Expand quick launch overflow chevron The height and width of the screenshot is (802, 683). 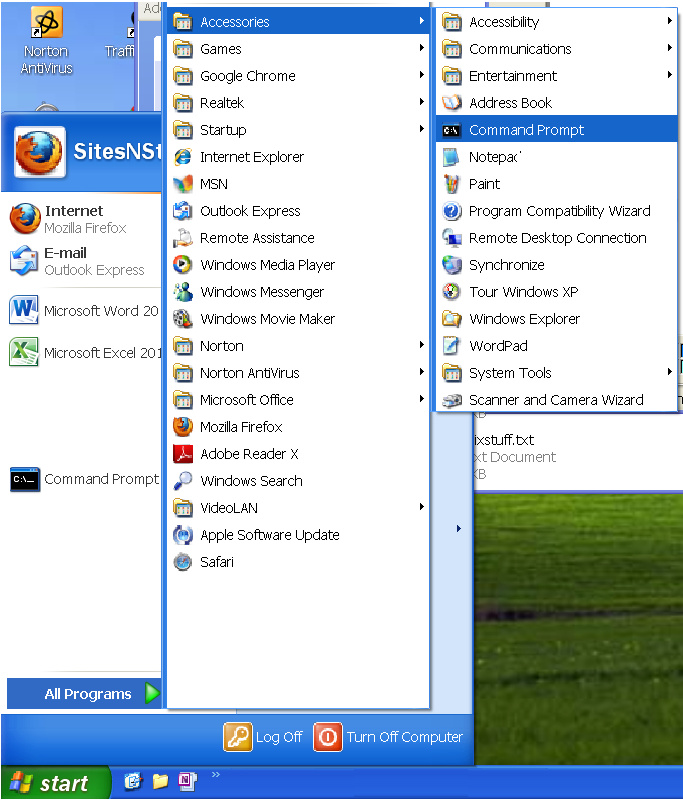(216, 774)
